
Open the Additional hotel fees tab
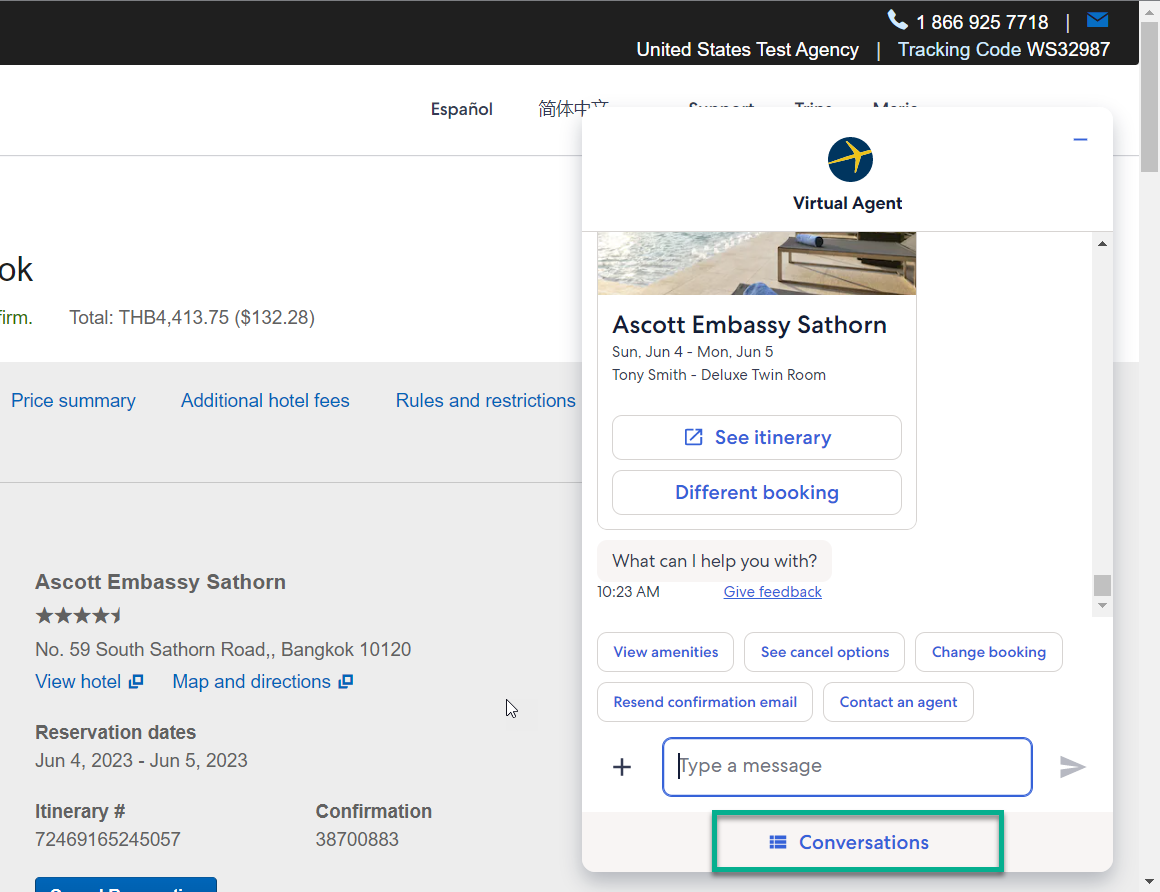(x=265, y=401)
